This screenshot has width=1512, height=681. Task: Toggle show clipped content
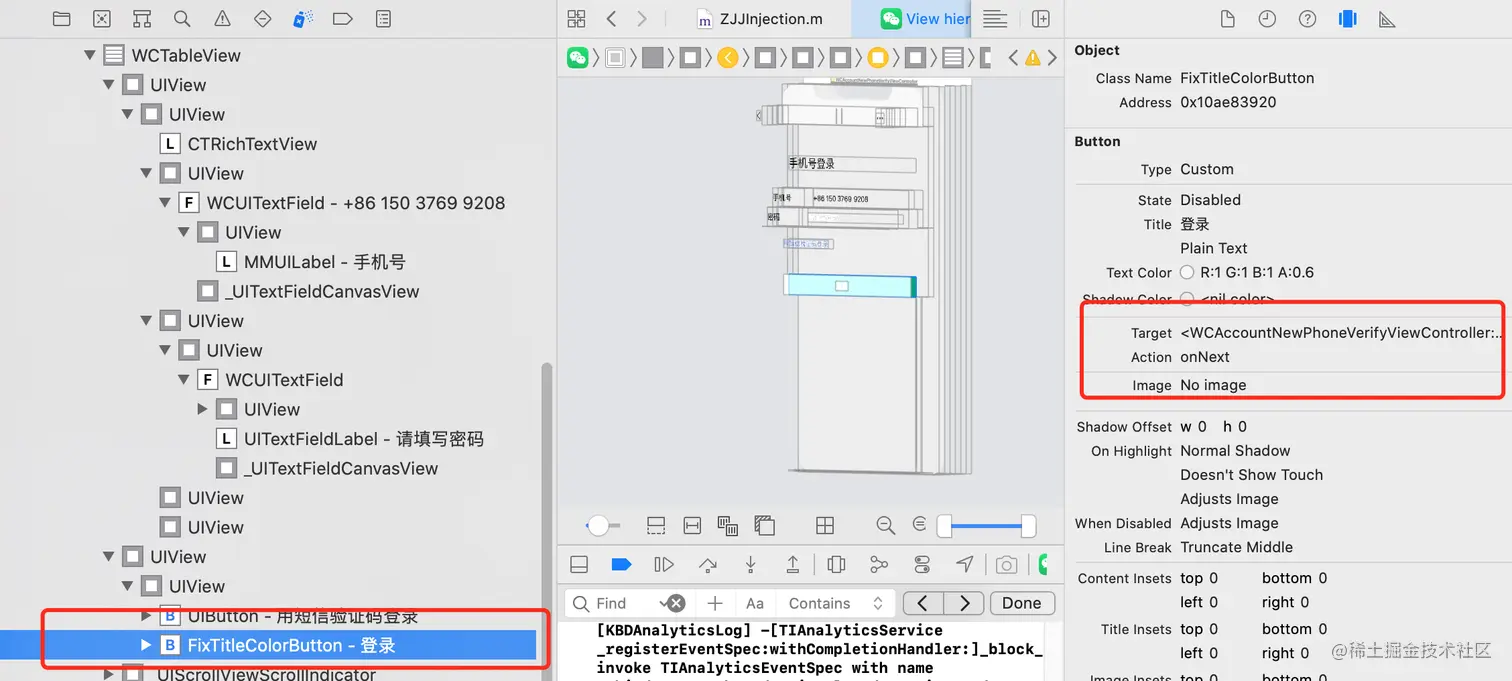(656, 525)
